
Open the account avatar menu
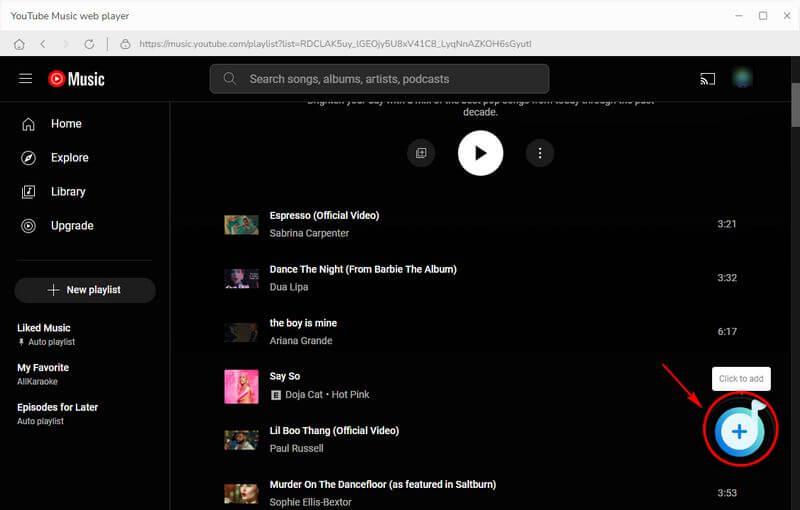point(742,79)
